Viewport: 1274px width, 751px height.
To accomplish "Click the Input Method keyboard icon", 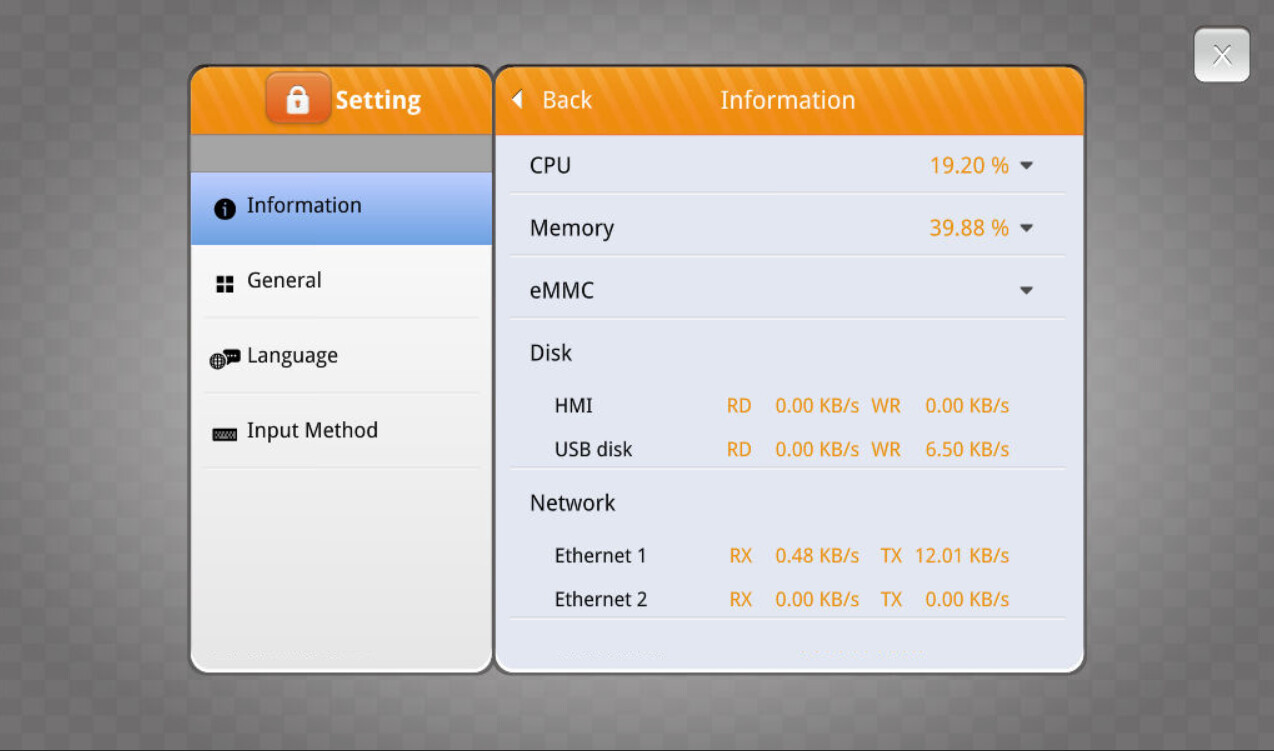I will 225,434.
